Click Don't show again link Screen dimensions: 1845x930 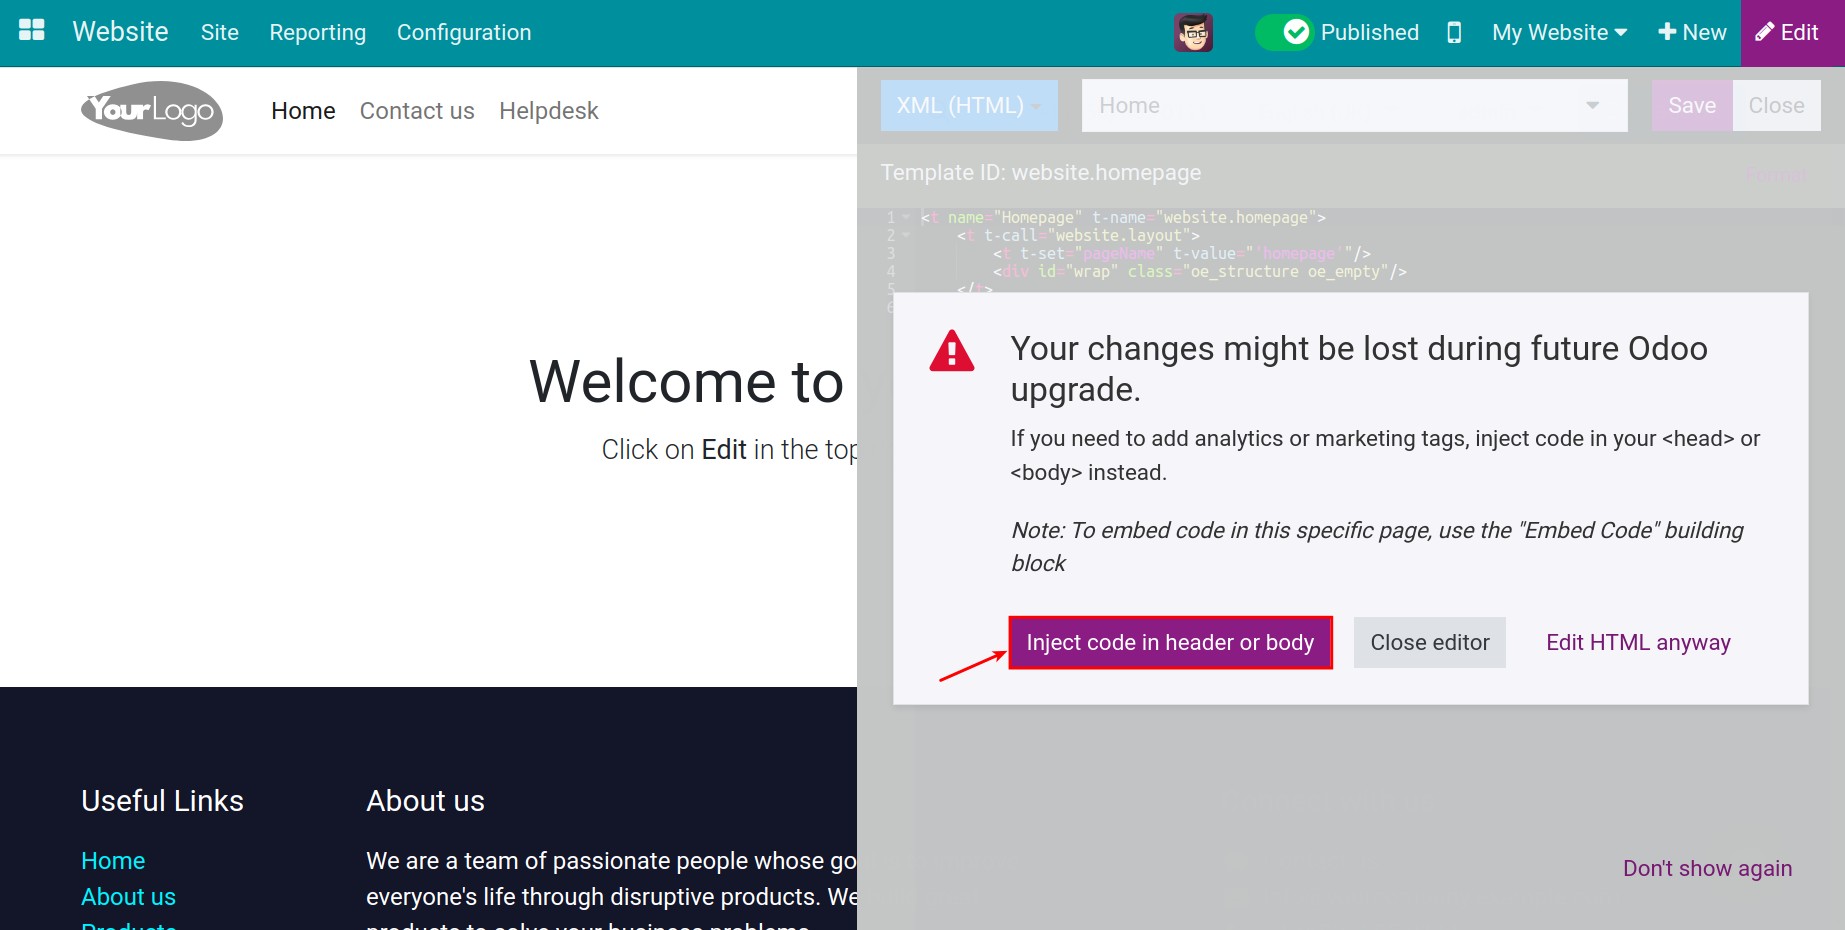[x=1707, y=868]
